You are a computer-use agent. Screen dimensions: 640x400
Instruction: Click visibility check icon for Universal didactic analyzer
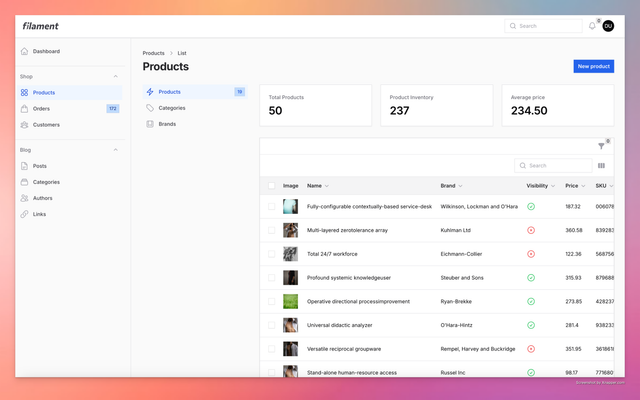tap(531, 325)
